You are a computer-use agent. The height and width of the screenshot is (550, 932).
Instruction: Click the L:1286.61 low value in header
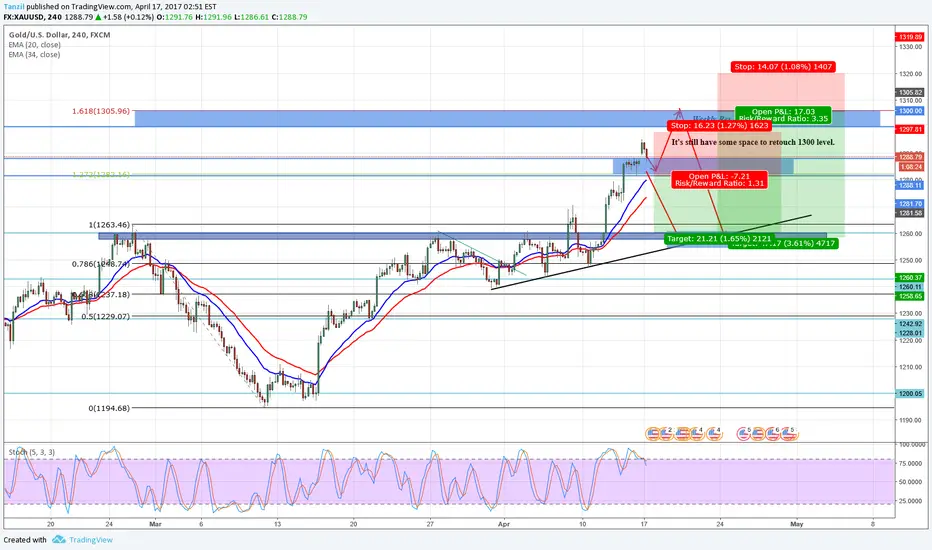(x=251, y=17)
